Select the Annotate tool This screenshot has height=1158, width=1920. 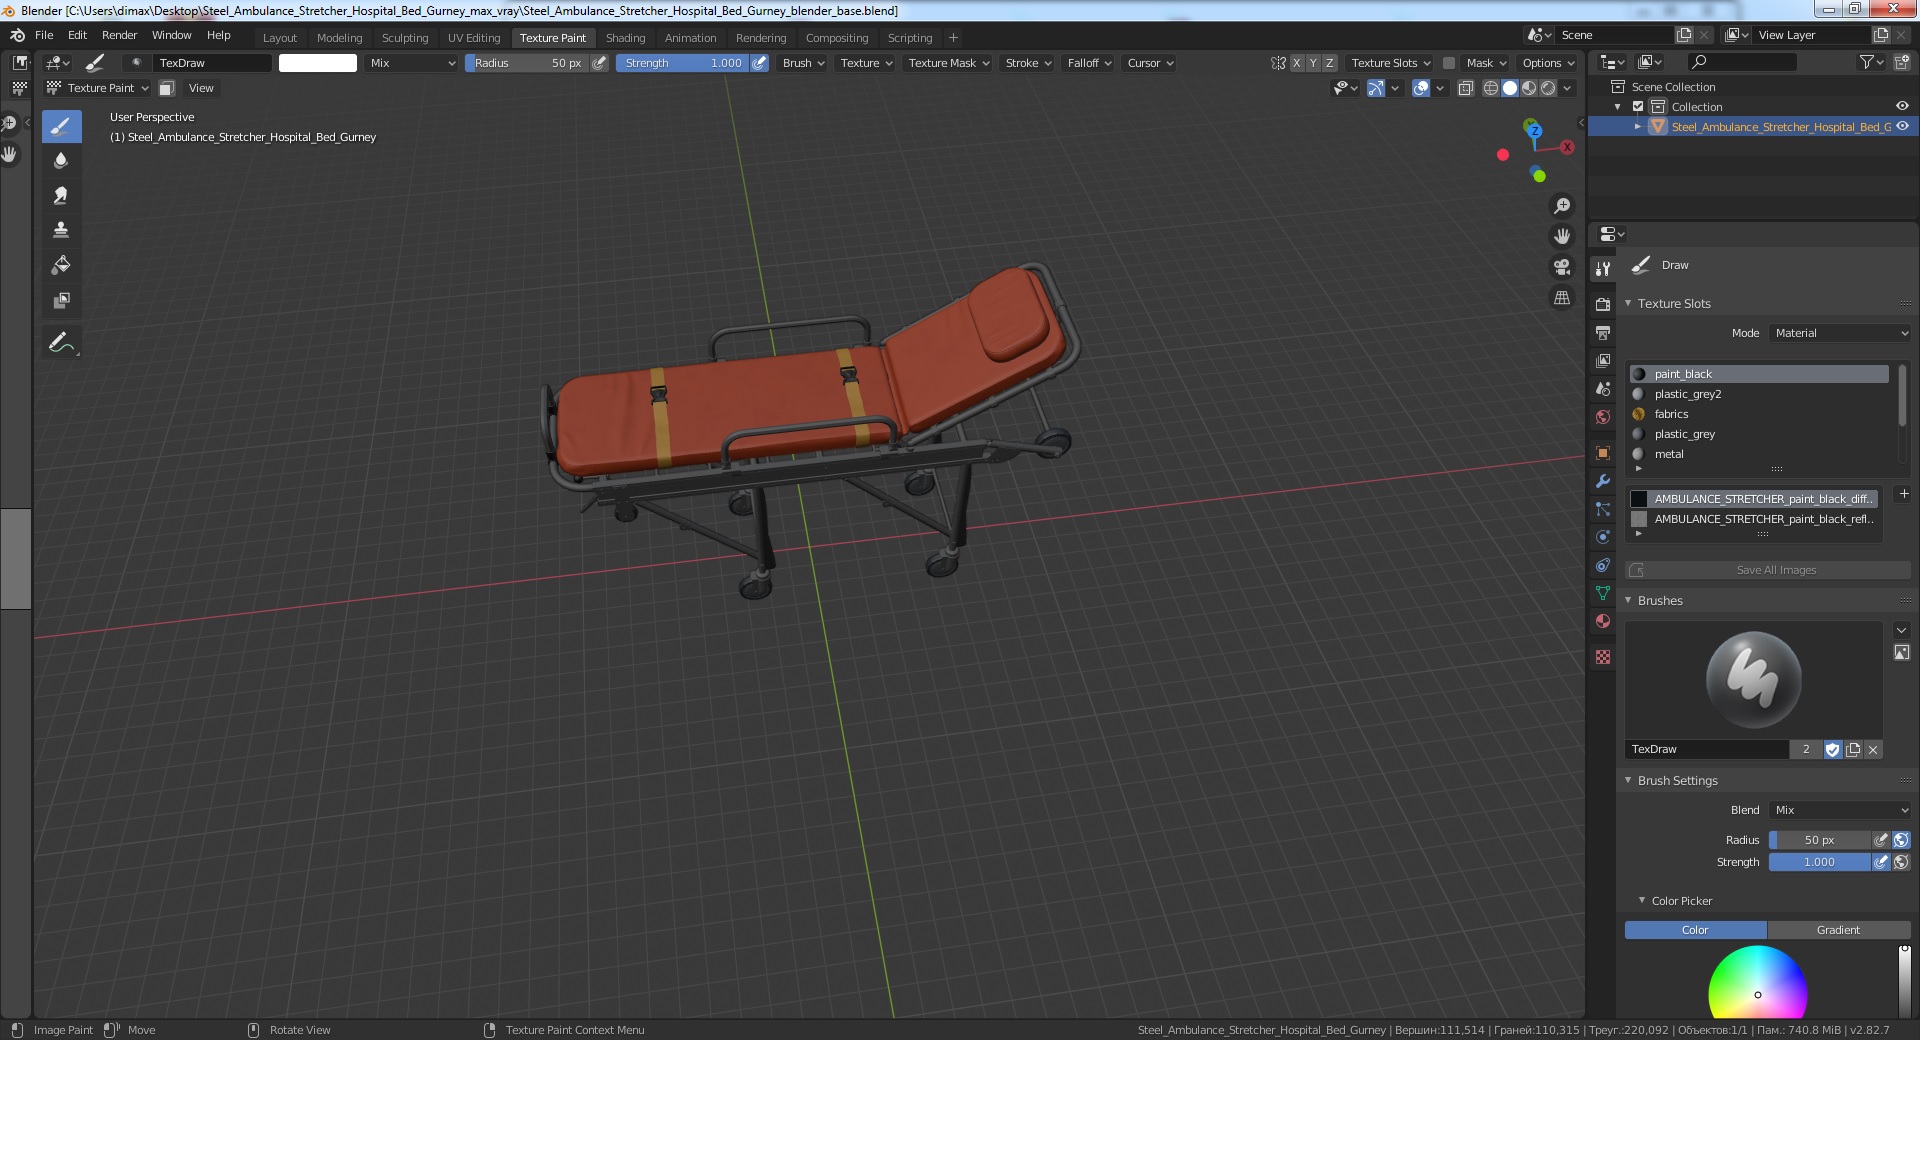tap(61, 342)
